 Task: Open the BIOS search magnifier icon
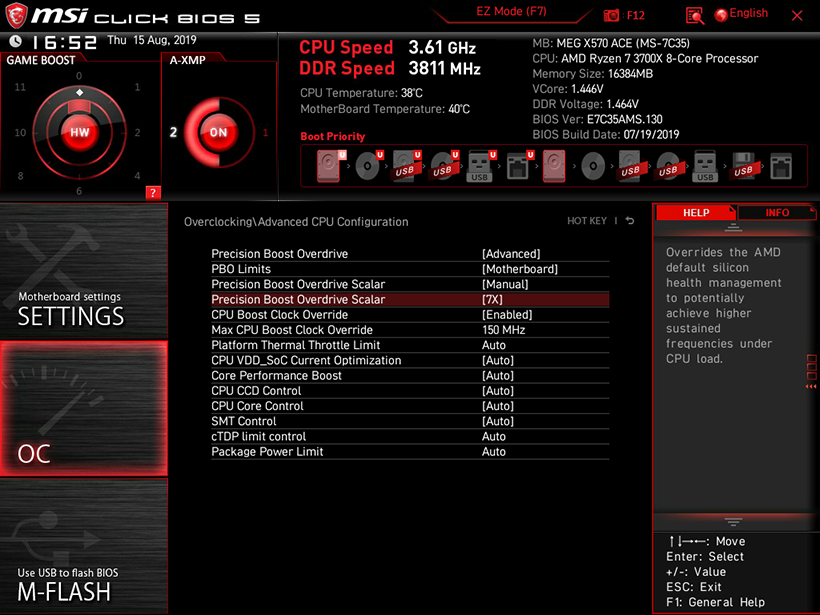pyautogui.click(x=694, y=16)
